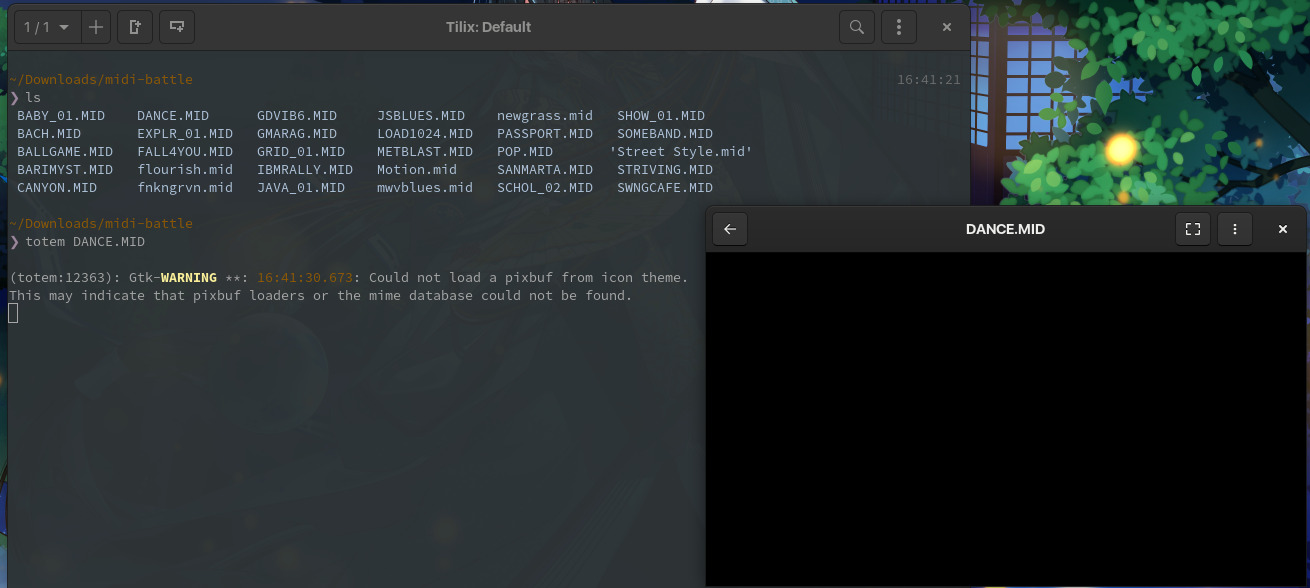Image resolution: width=1310 pixels, height=588 pixels.
Task: Open the DANCE.MID player three-dot menu
Action: click(x=1235, y=229)
